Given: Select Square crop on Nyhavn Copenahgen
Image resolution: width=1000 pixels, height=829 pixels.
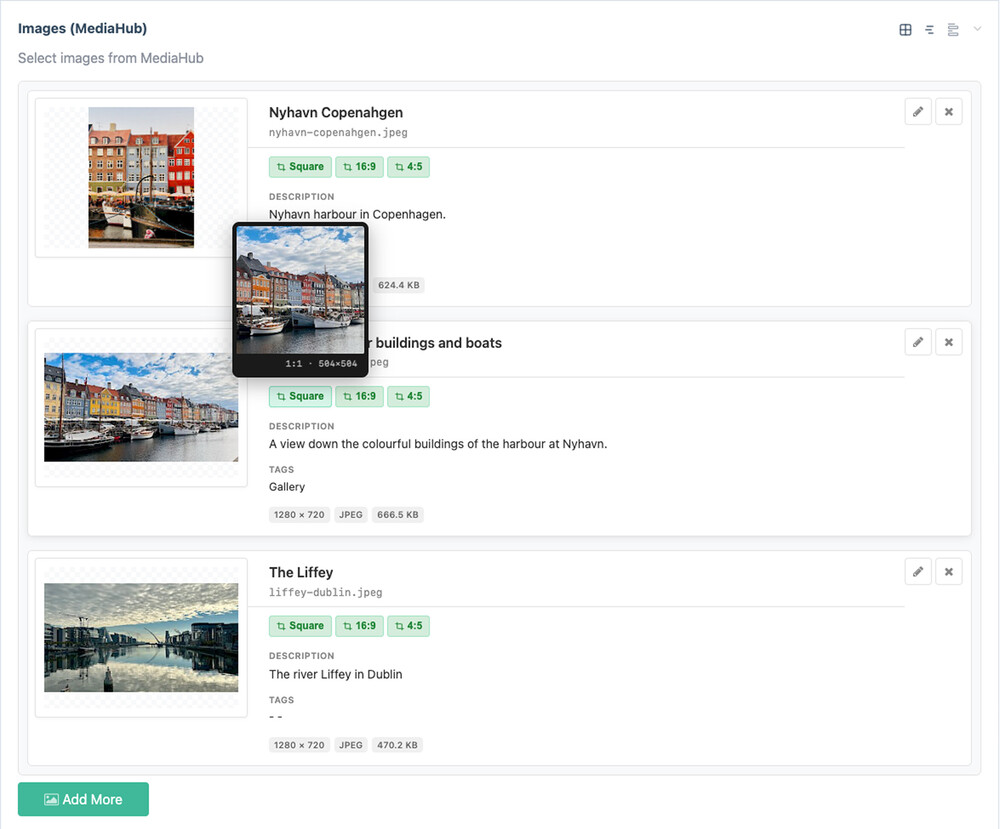Looking at the screenshot, I should pos(300,167).
